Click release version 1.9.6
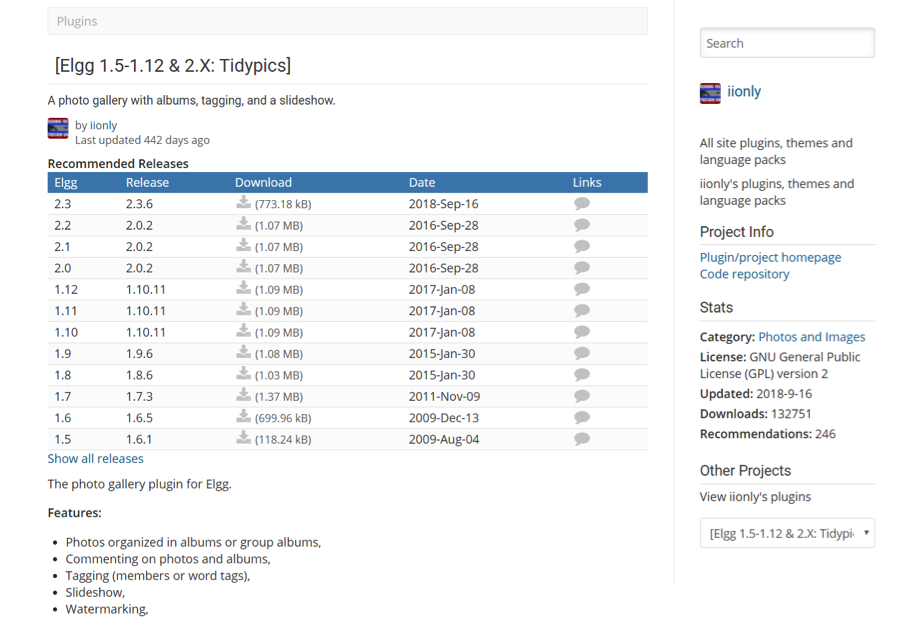The image size is (921, 619). (139, 354)
